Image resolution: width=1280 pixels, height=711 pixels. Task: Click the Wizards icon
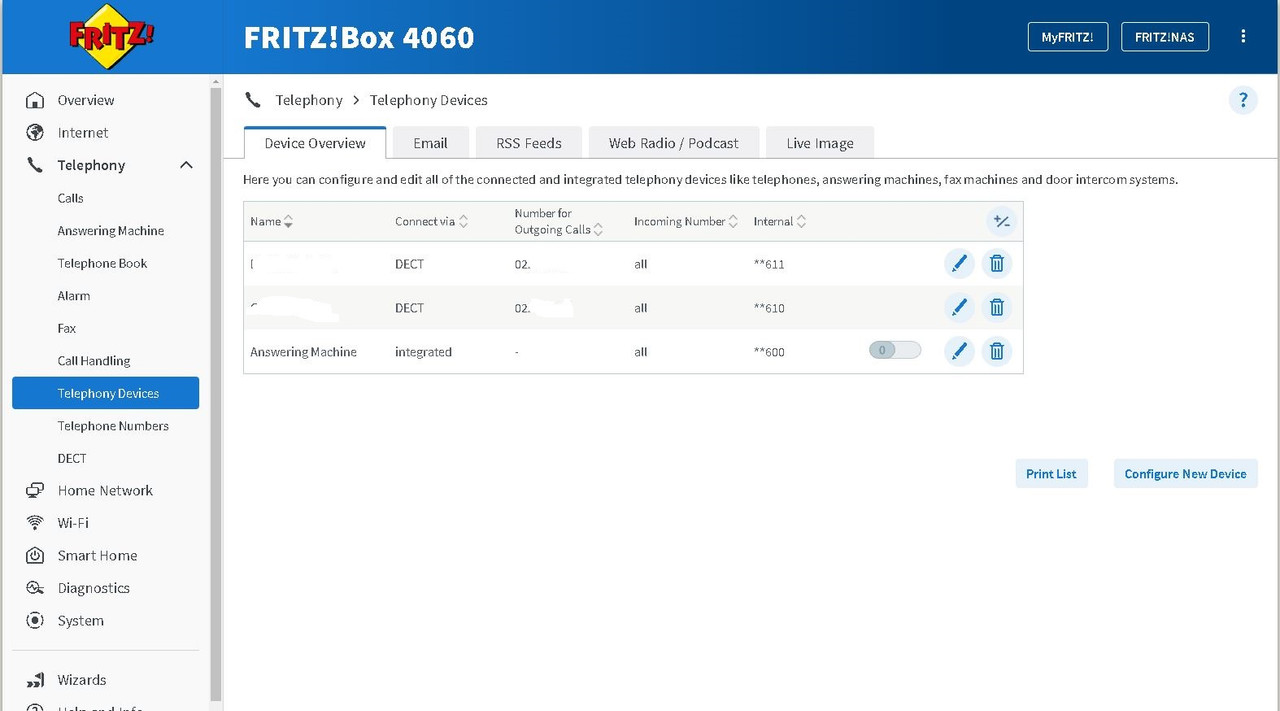click(35, 680)
